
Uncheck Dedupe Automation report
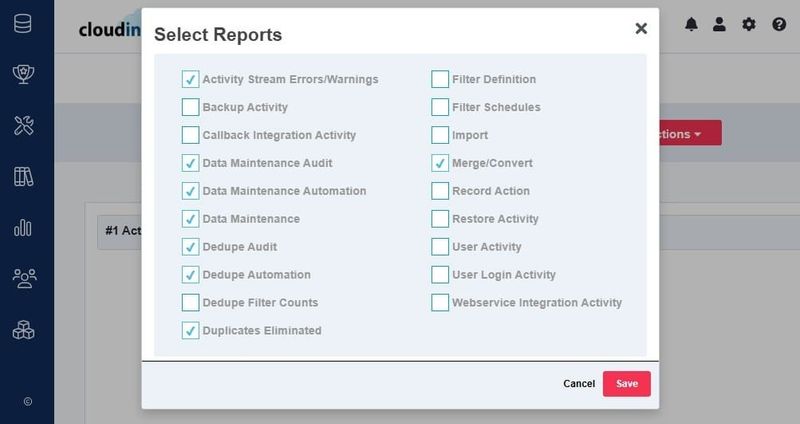click(190, 275)
